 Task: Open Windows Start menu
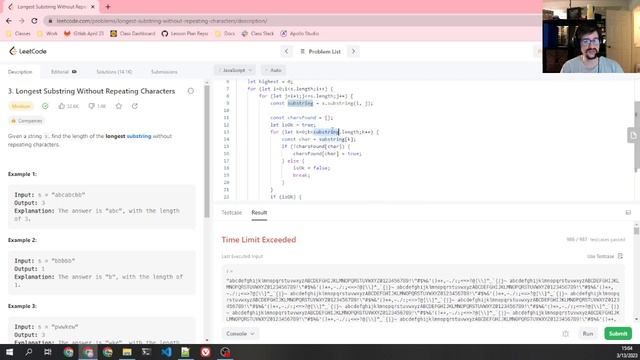point(9,352)
